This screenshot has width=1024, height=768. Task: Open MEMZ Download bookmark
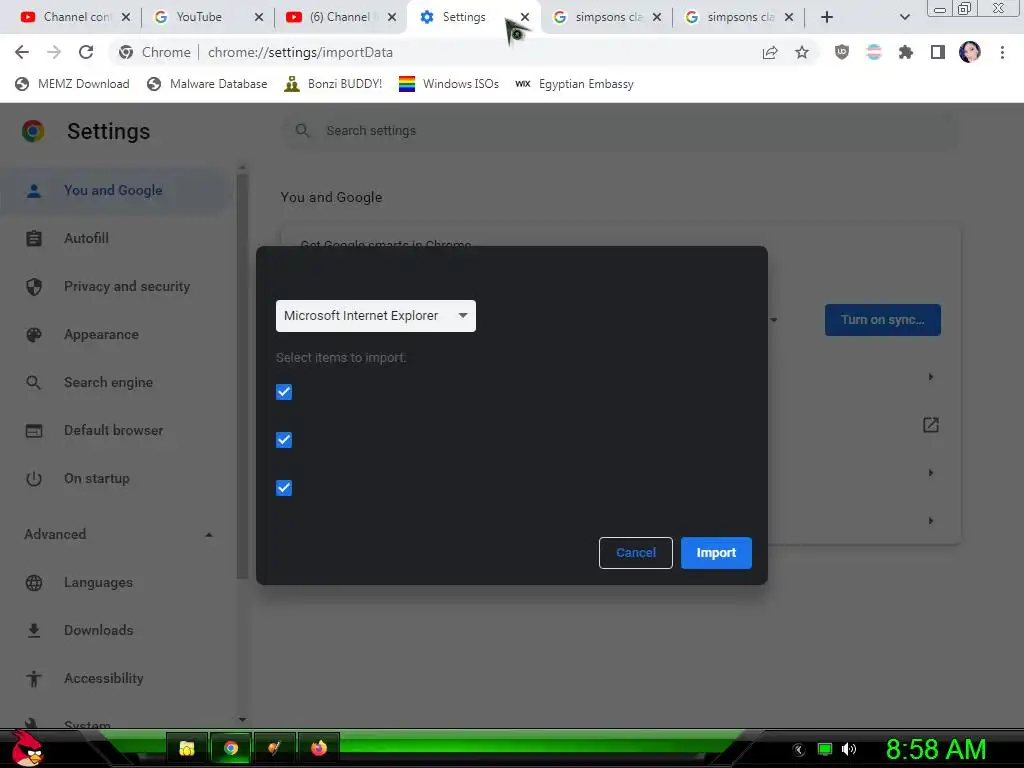[x=72, y=84]
